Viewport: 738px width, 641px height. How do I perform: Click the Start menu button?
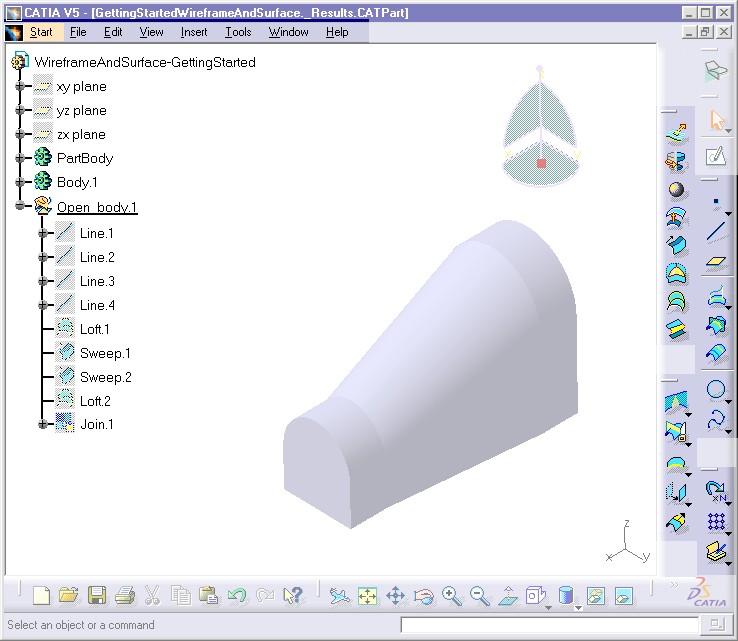pyautogui.click(x=41, y=32)
